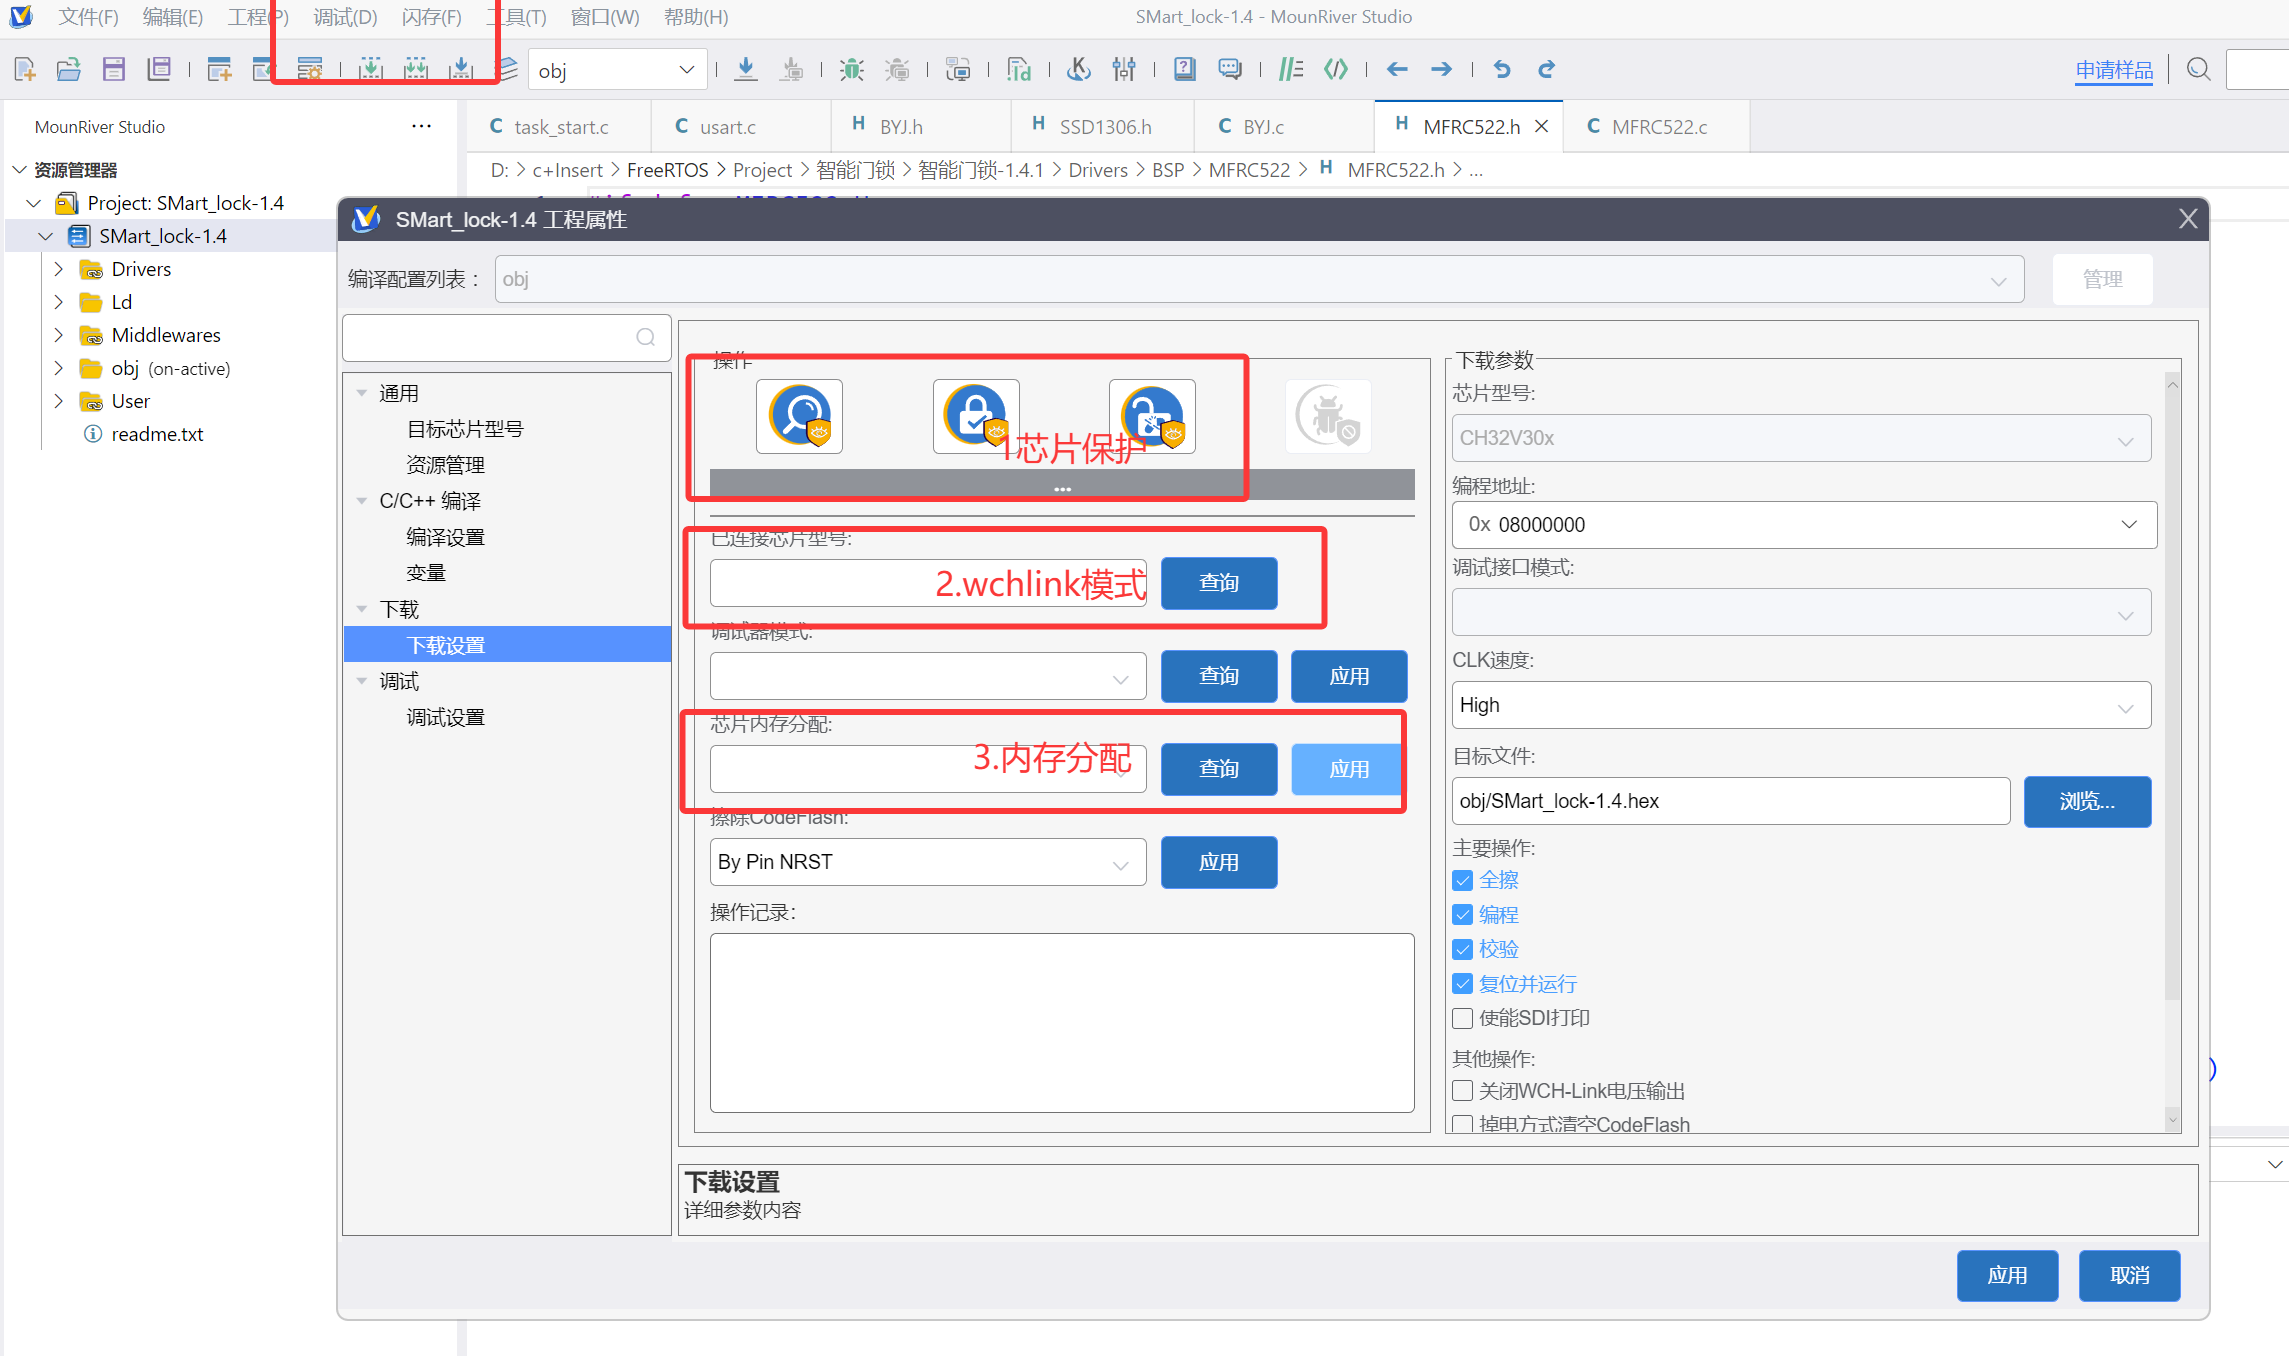Switch to the MFRC522.c tab
This screenshot has width=2289, height=1356.
point(1657,127)
